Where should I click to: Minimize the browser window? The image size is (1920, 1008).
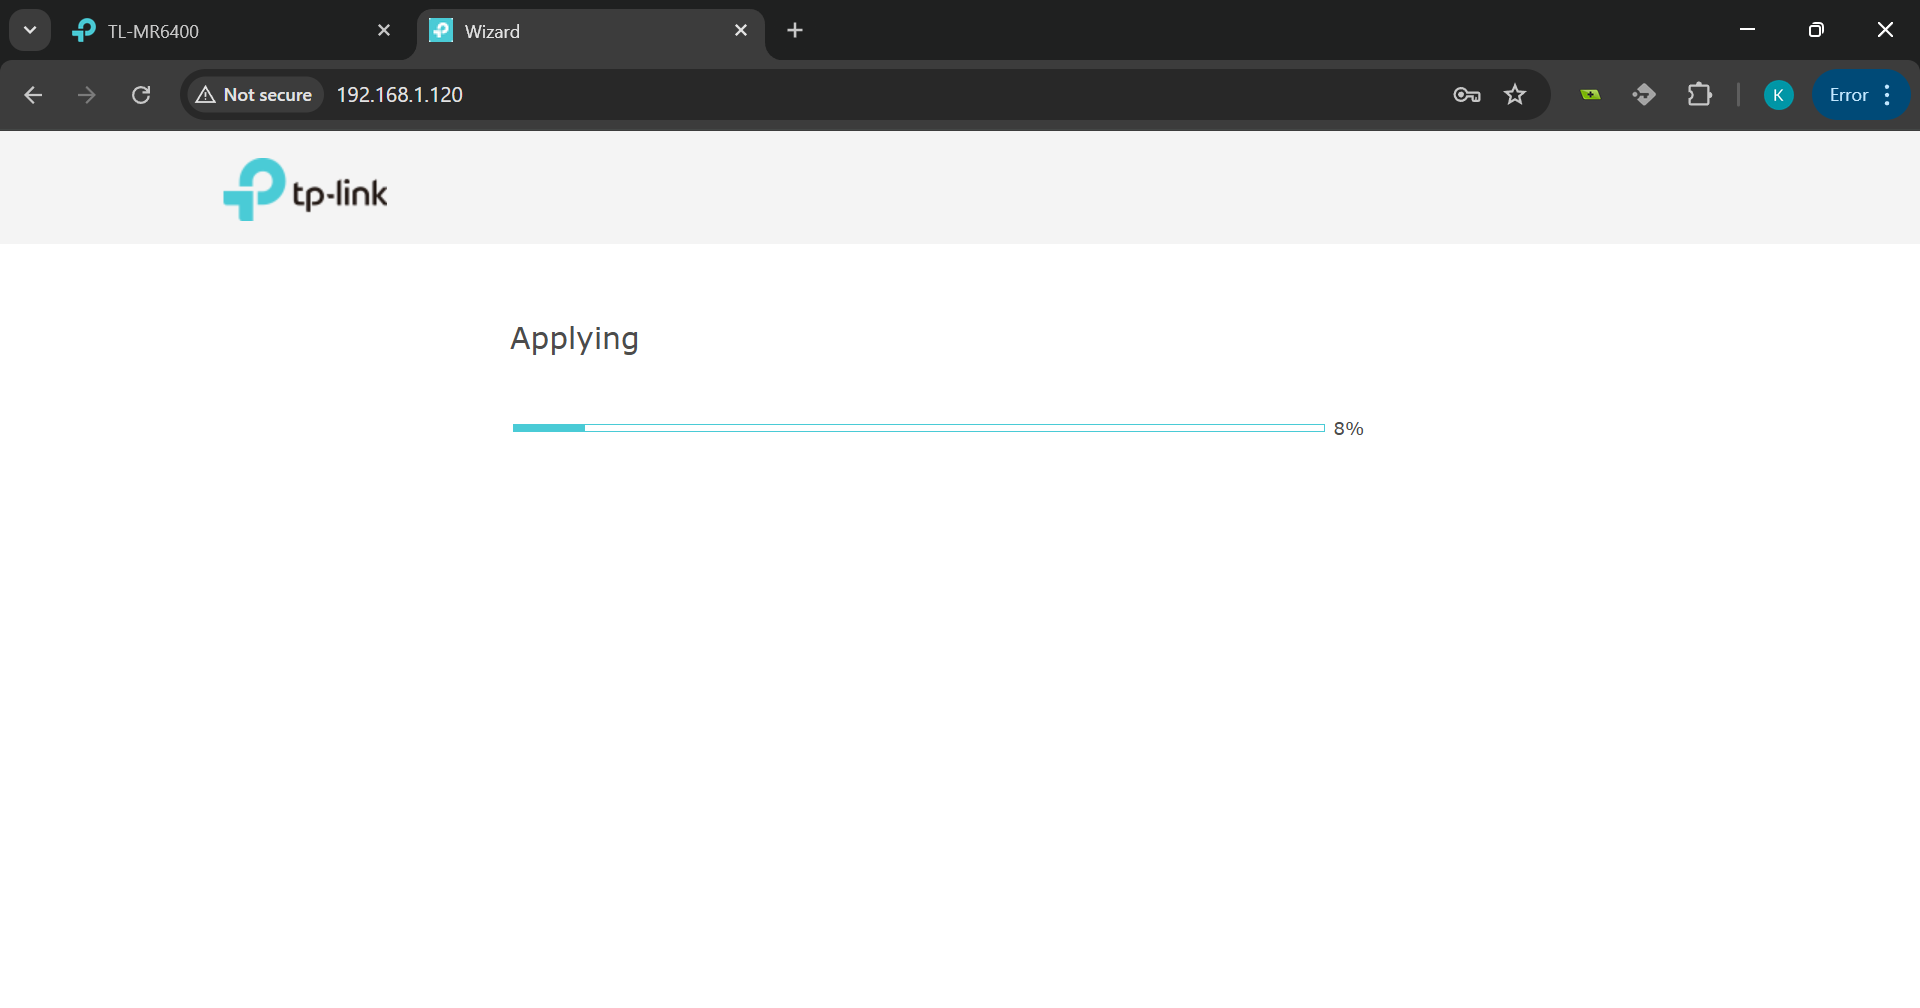coord(1748,30)
